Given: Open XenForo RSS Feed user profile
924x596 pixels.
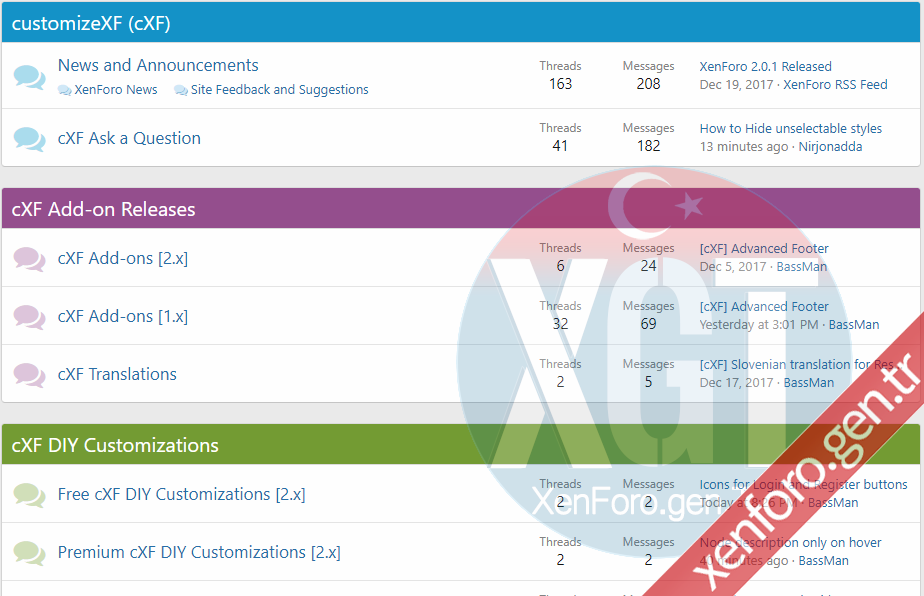Looking at the screenshot, I should (835, 84).
